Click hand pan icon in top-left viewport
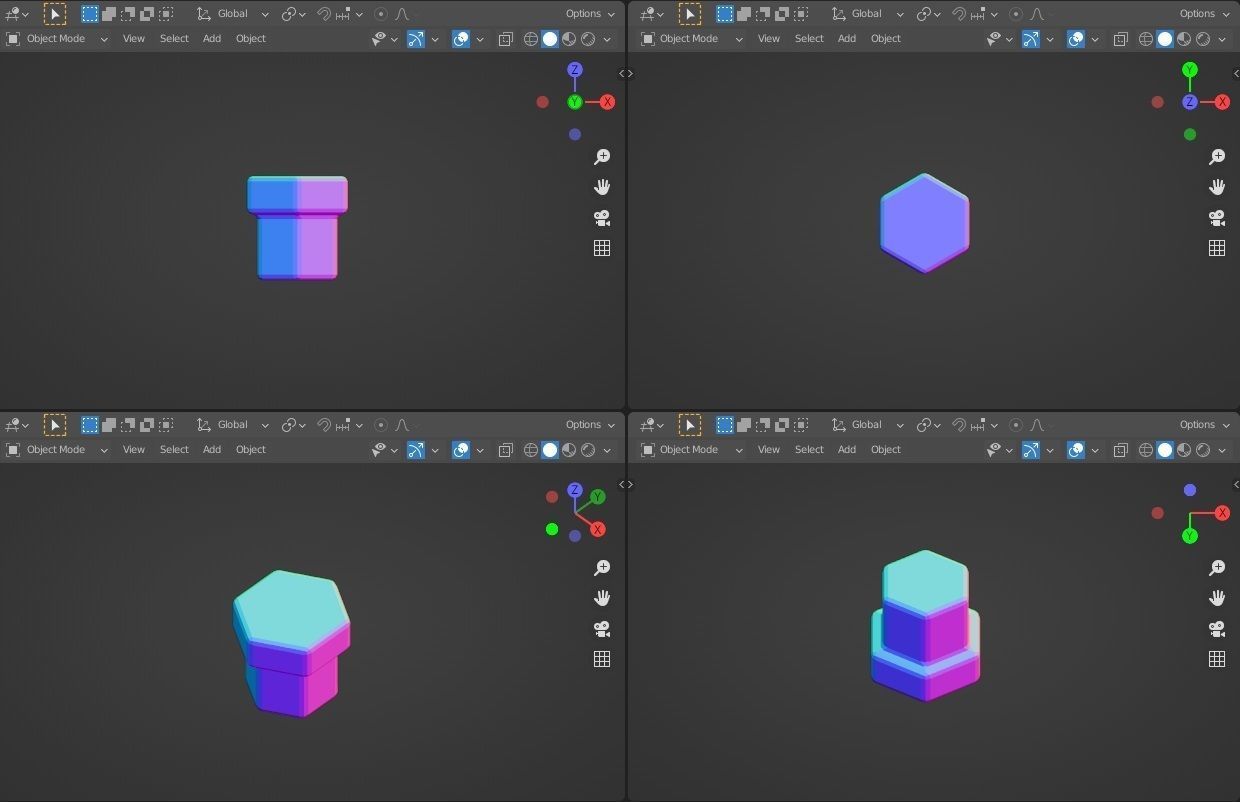1240x802 pixels. pyautogui.click(x=602, y=187)
